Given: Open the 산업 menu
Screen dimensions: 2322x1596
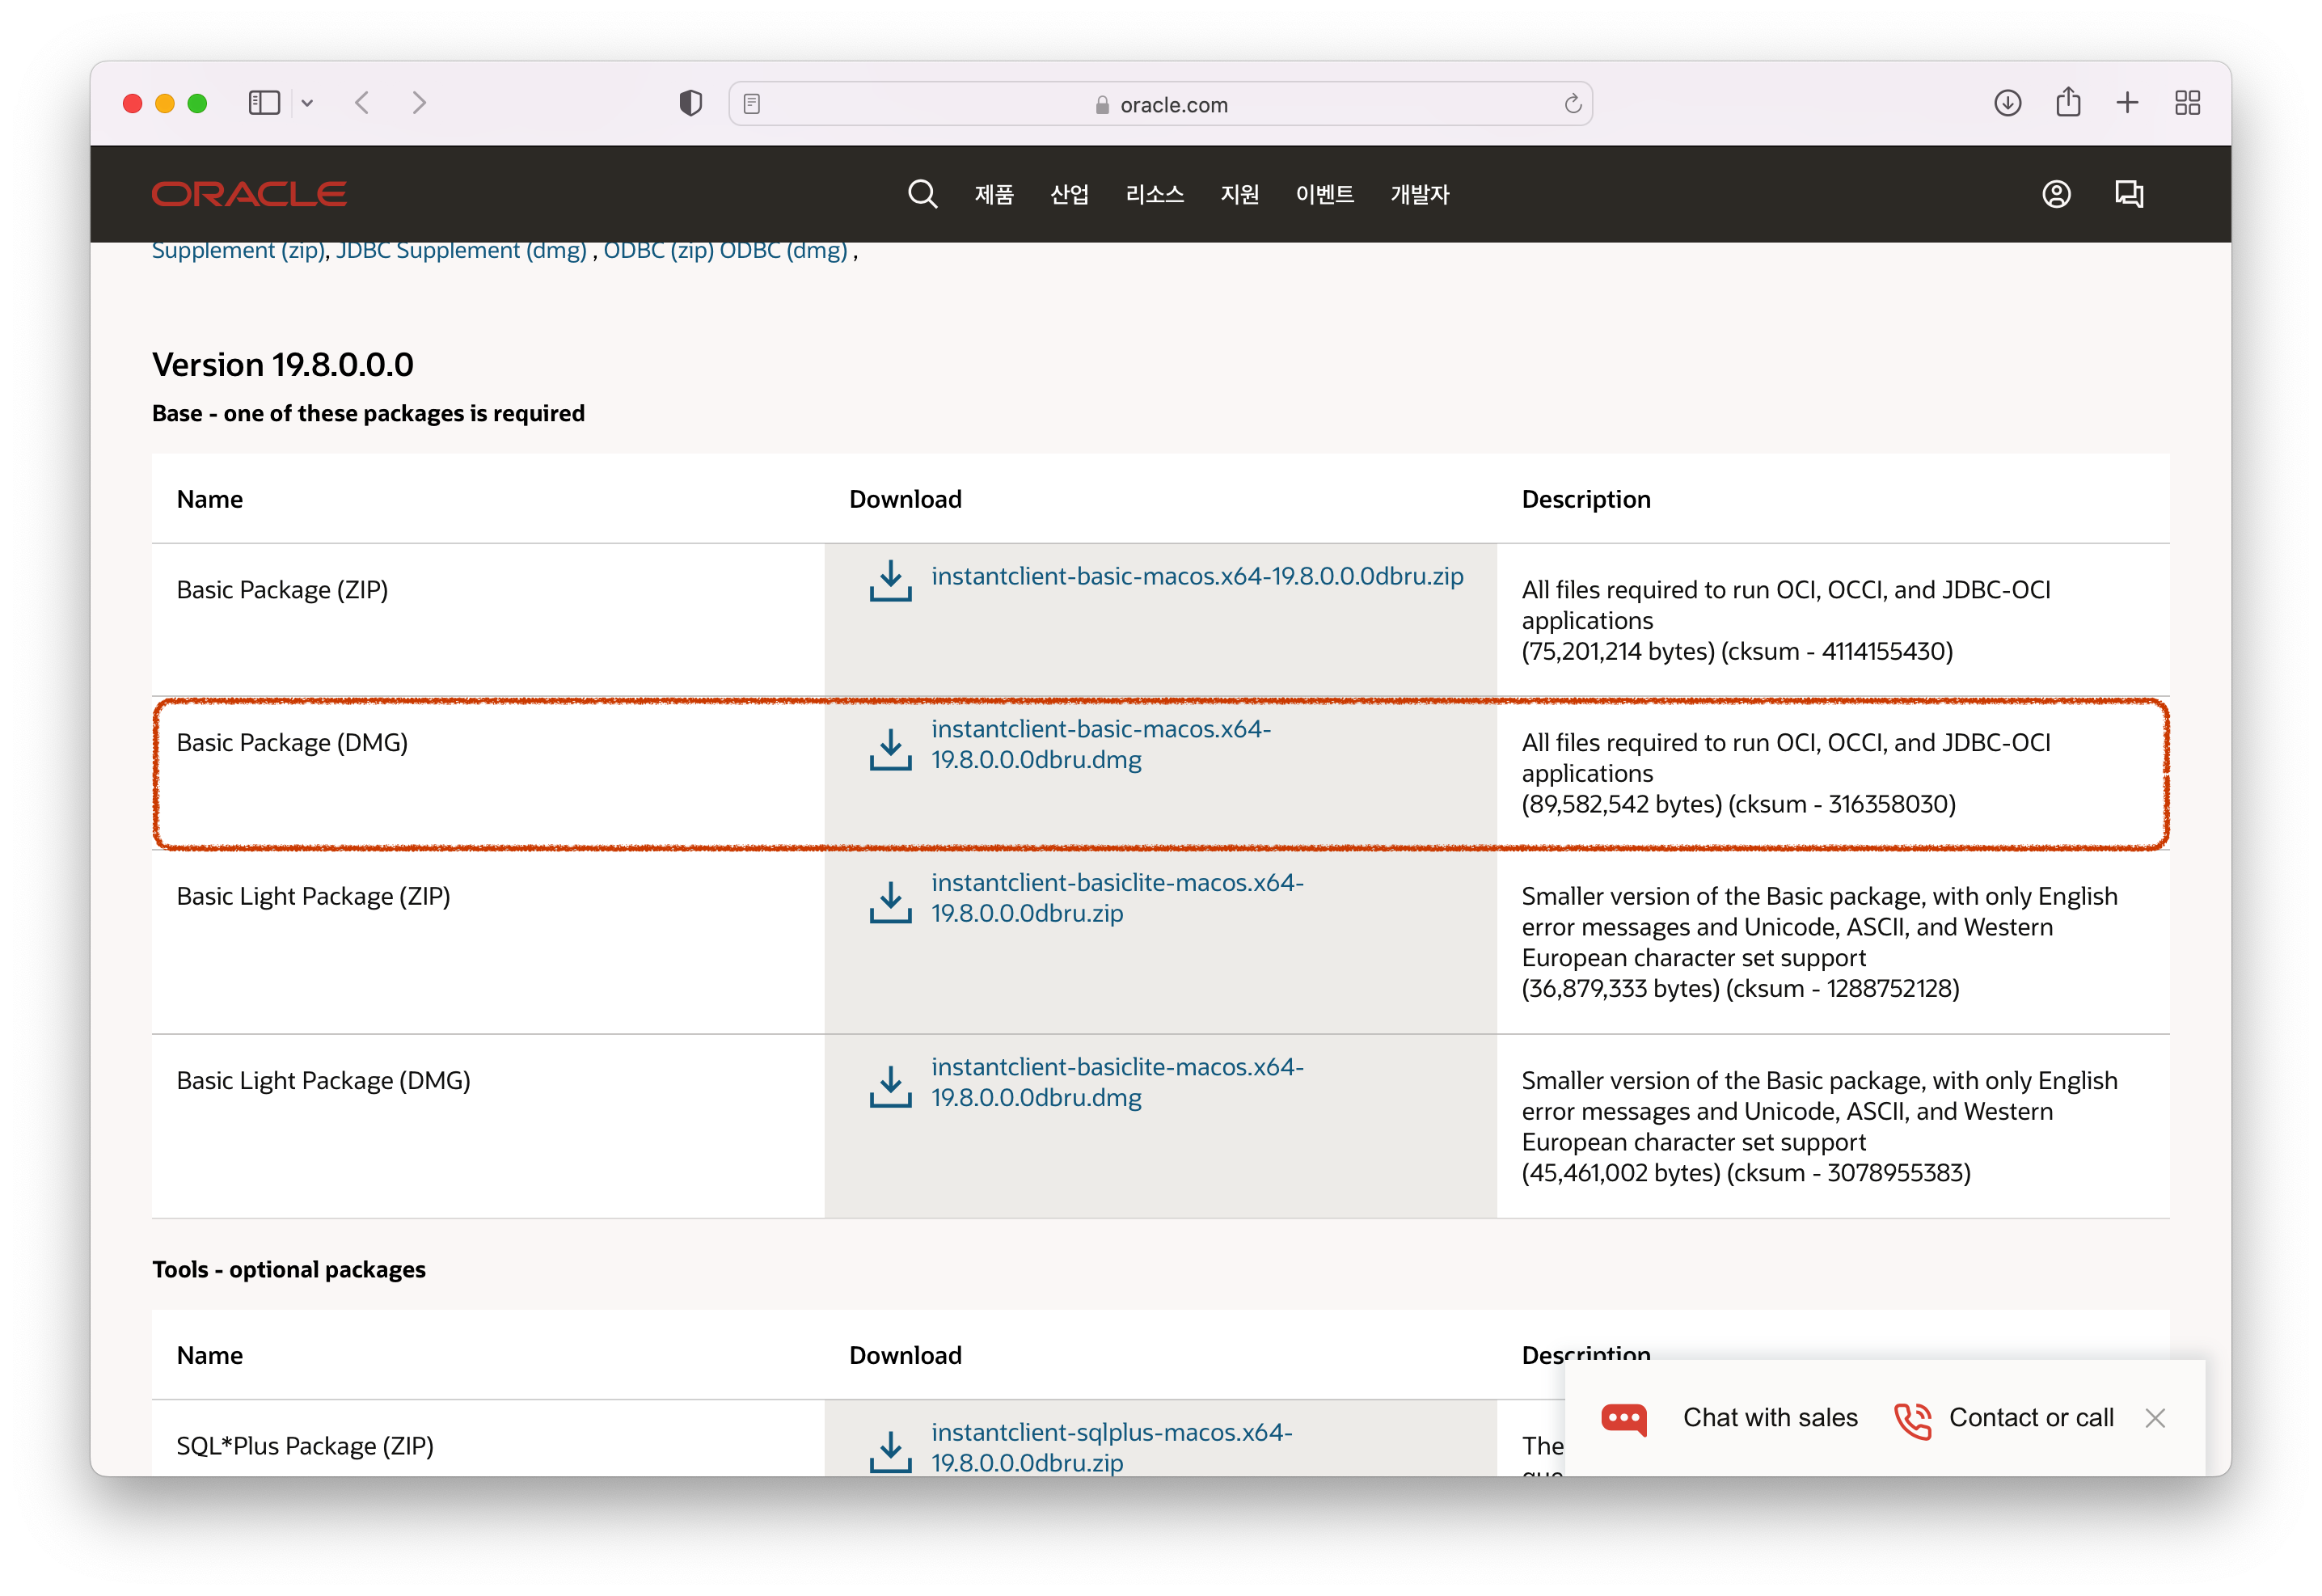Looking at the screenshot, I should click(1069, 194).
